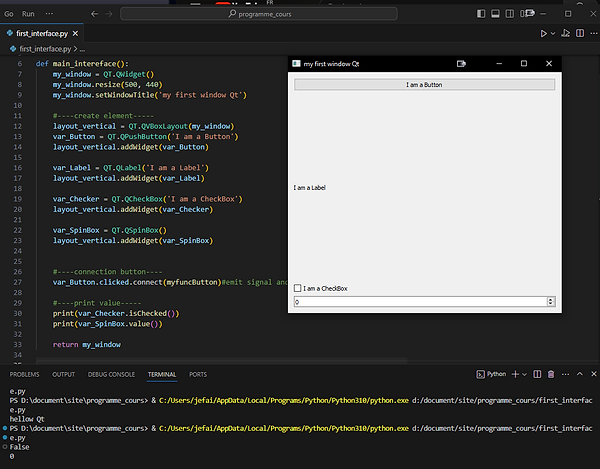Close the terminal panel
This screenshot has width=600, height=469.
594,374
